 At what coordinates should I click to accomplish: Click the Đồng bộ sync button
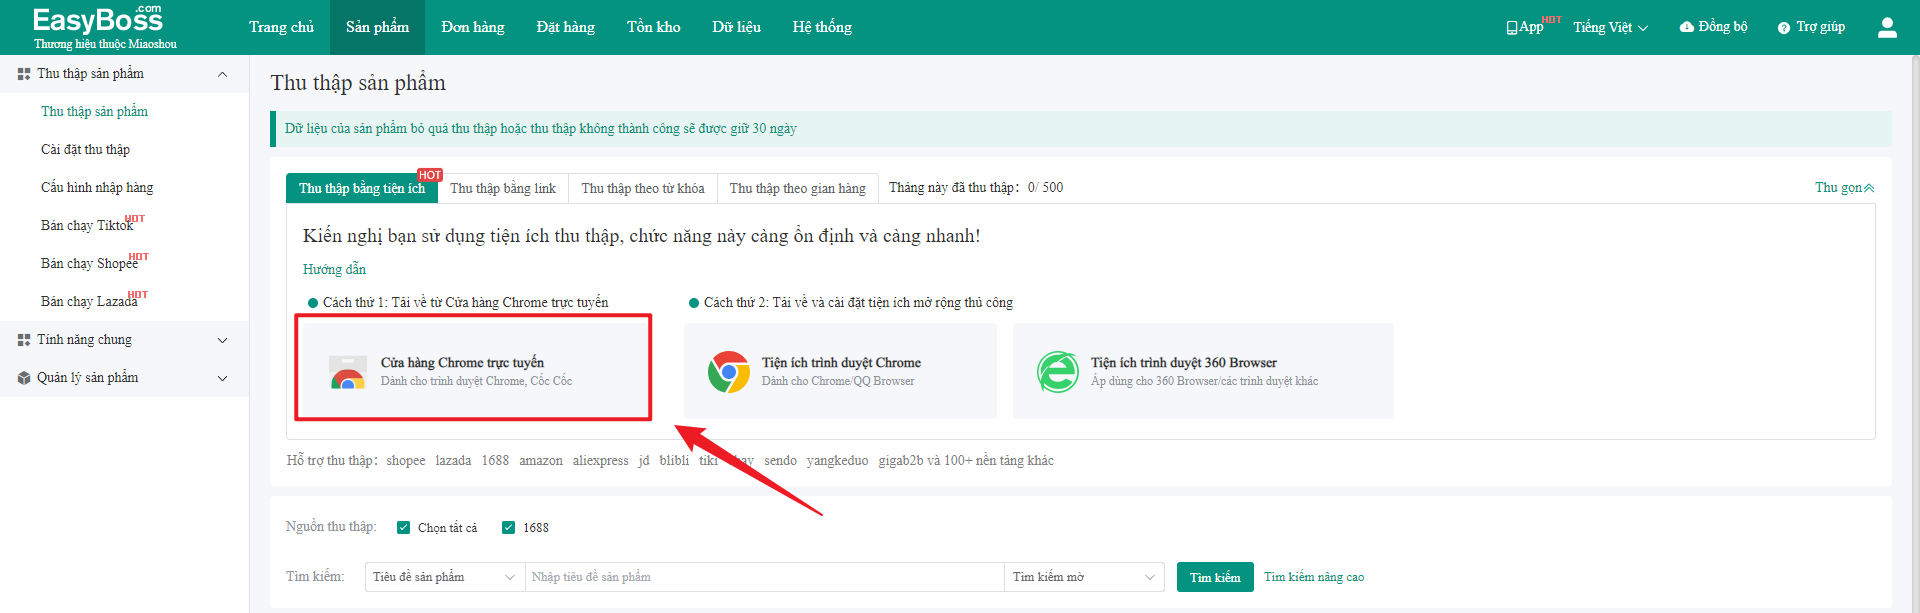[1714, 27]
